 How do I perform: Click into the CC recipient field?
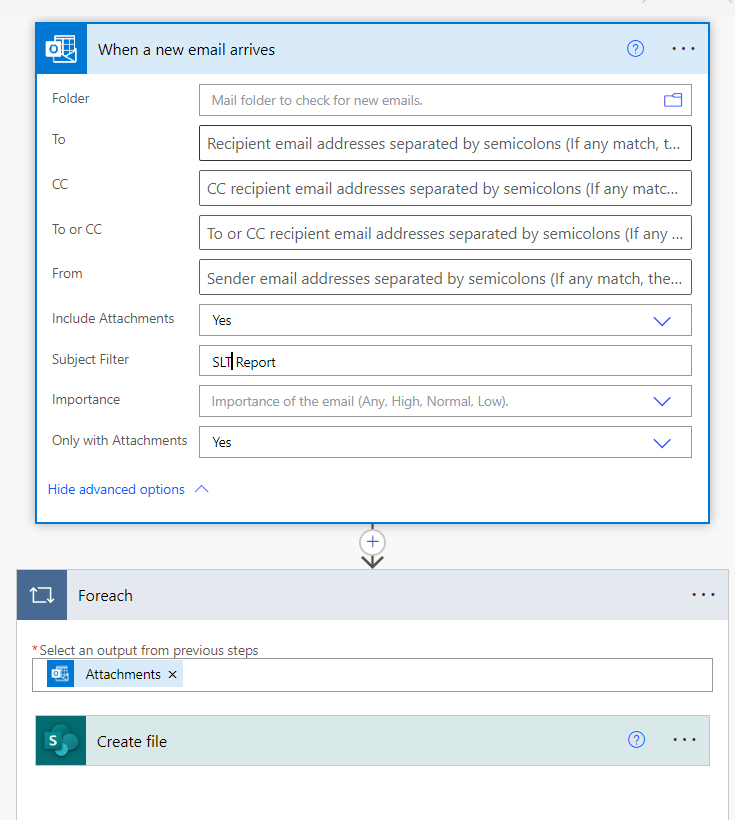[x=445, y=188]
